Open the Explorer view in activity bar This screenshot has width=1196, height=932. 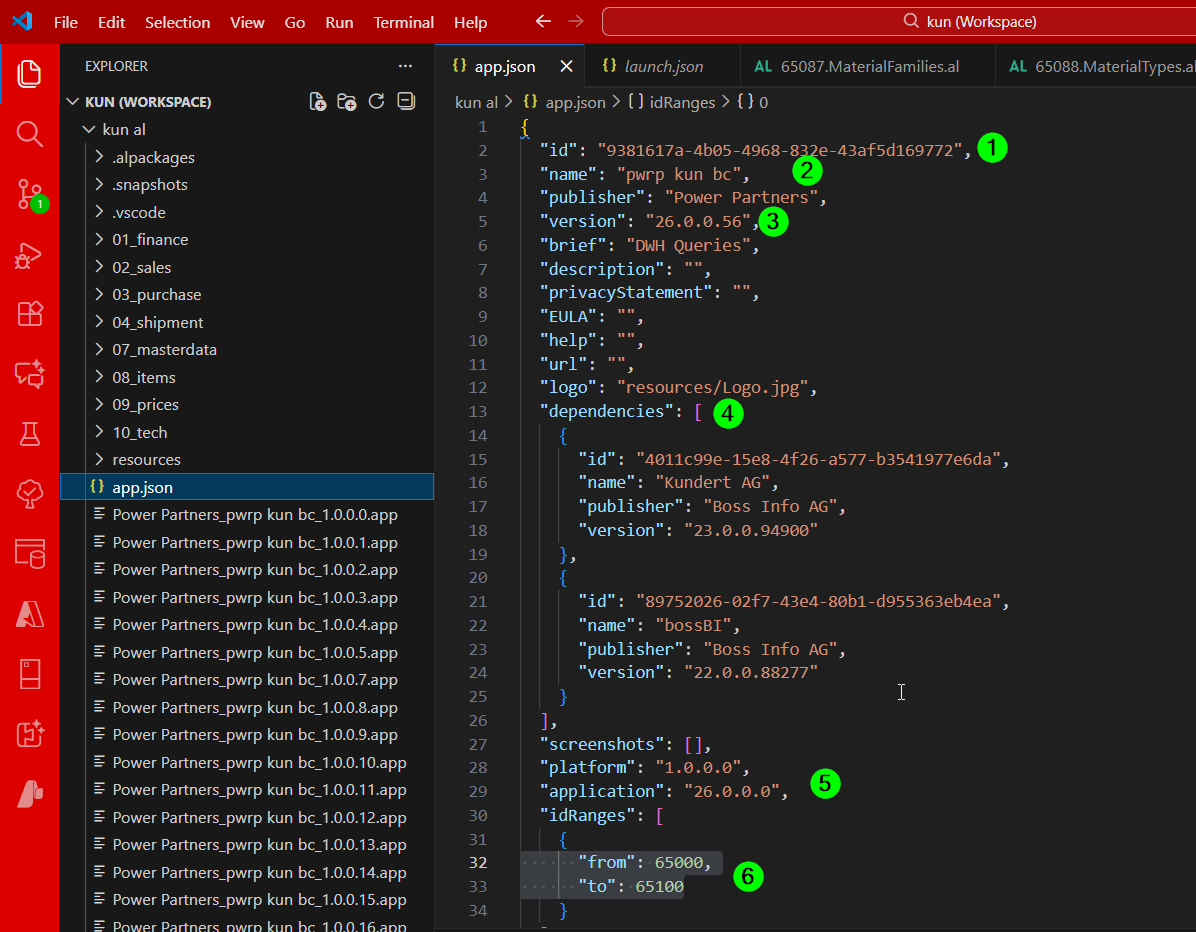(x=29, y=74)
